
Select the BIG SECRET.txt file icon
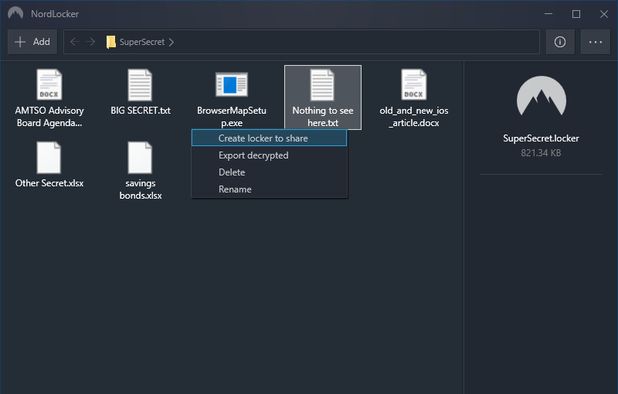coord(140,84)
